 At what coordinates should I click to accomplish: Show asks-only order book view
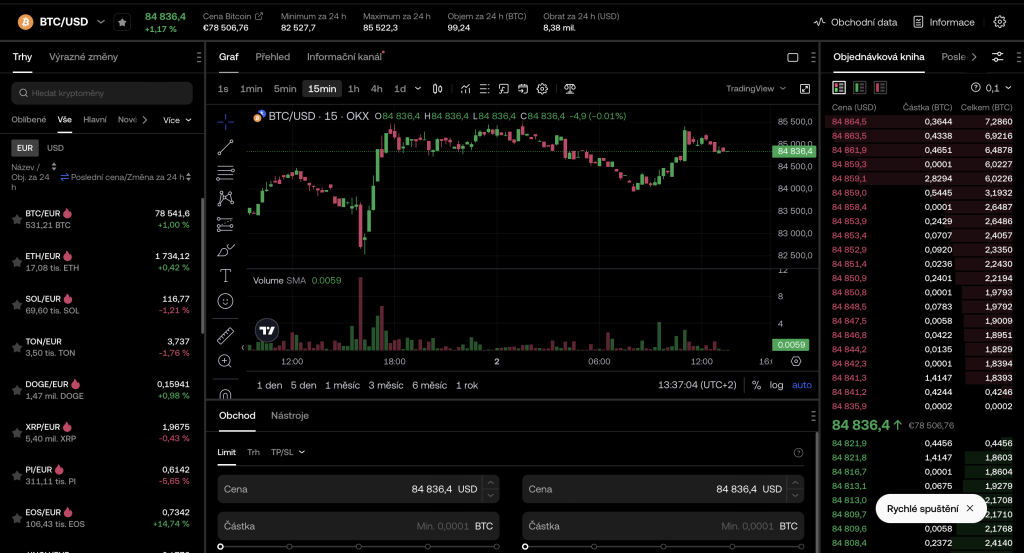tap(880, 87)
